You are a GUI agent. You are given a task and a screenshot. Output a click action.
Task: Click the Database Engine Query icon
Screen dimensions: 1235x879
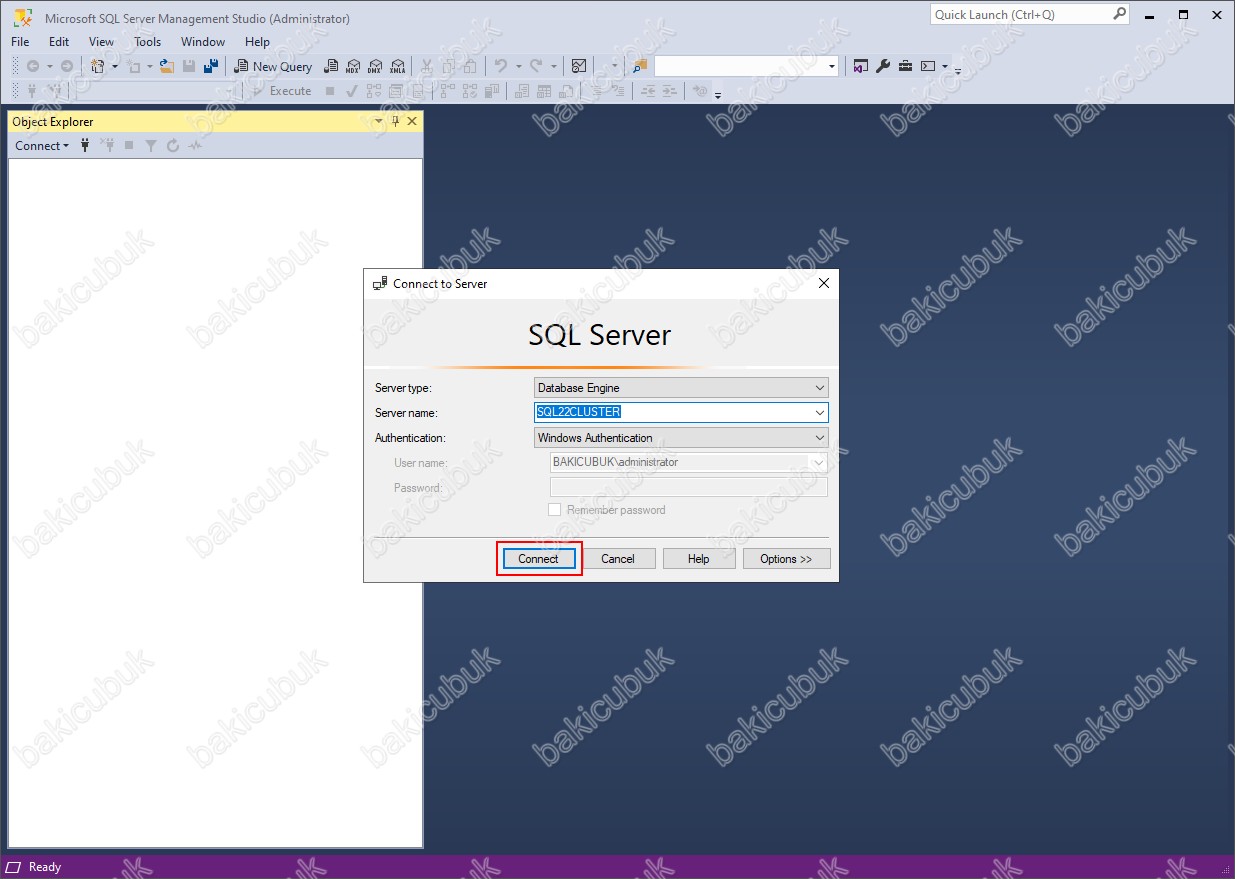coord(330,66)
